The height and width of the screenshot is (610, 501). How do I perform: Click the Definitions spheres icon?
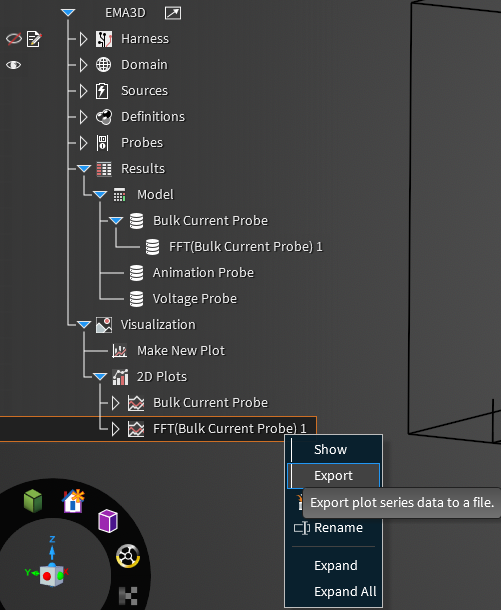(x=104, y=117)
